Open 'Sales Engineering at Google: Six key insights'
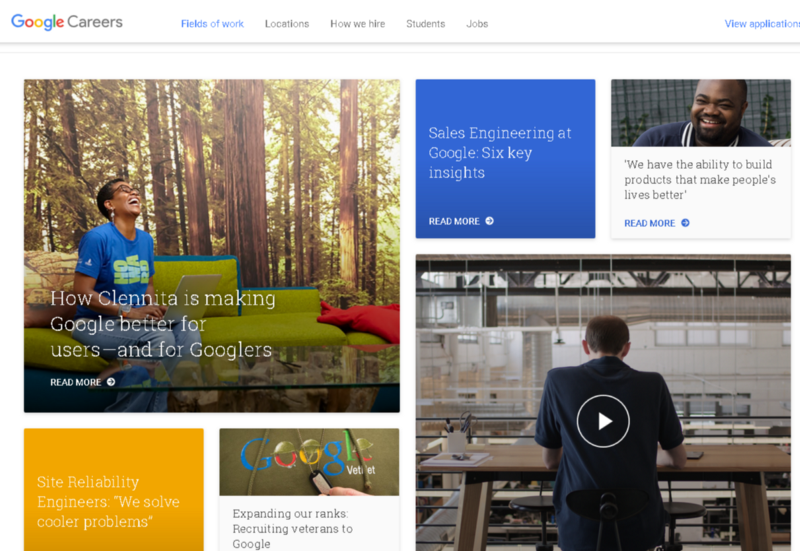 point(500,153)
